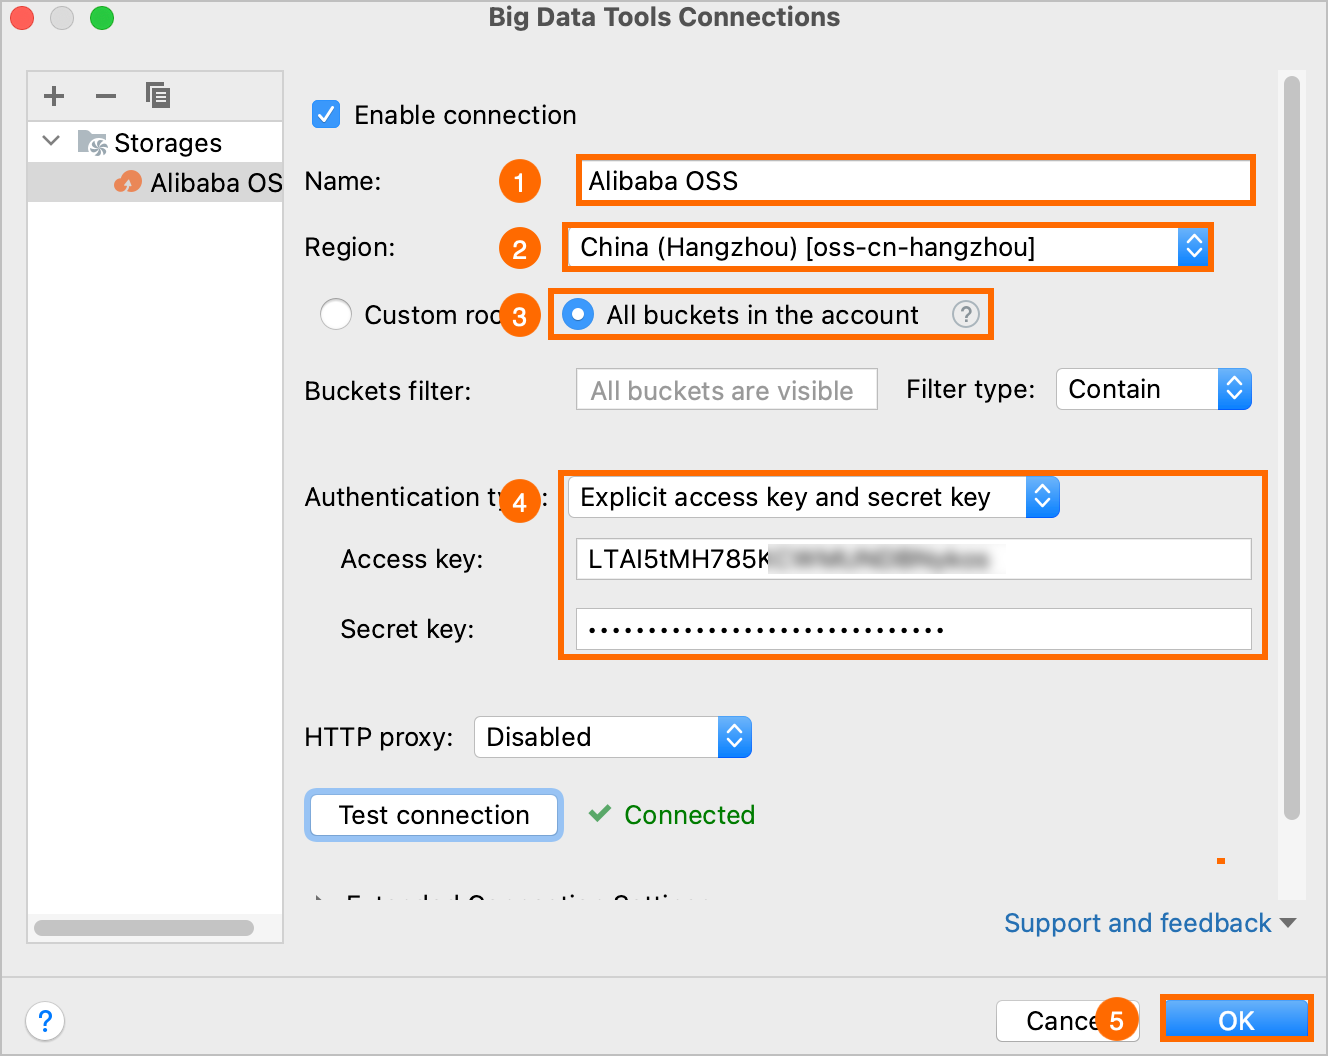Click the red close window button

point(22,18)
